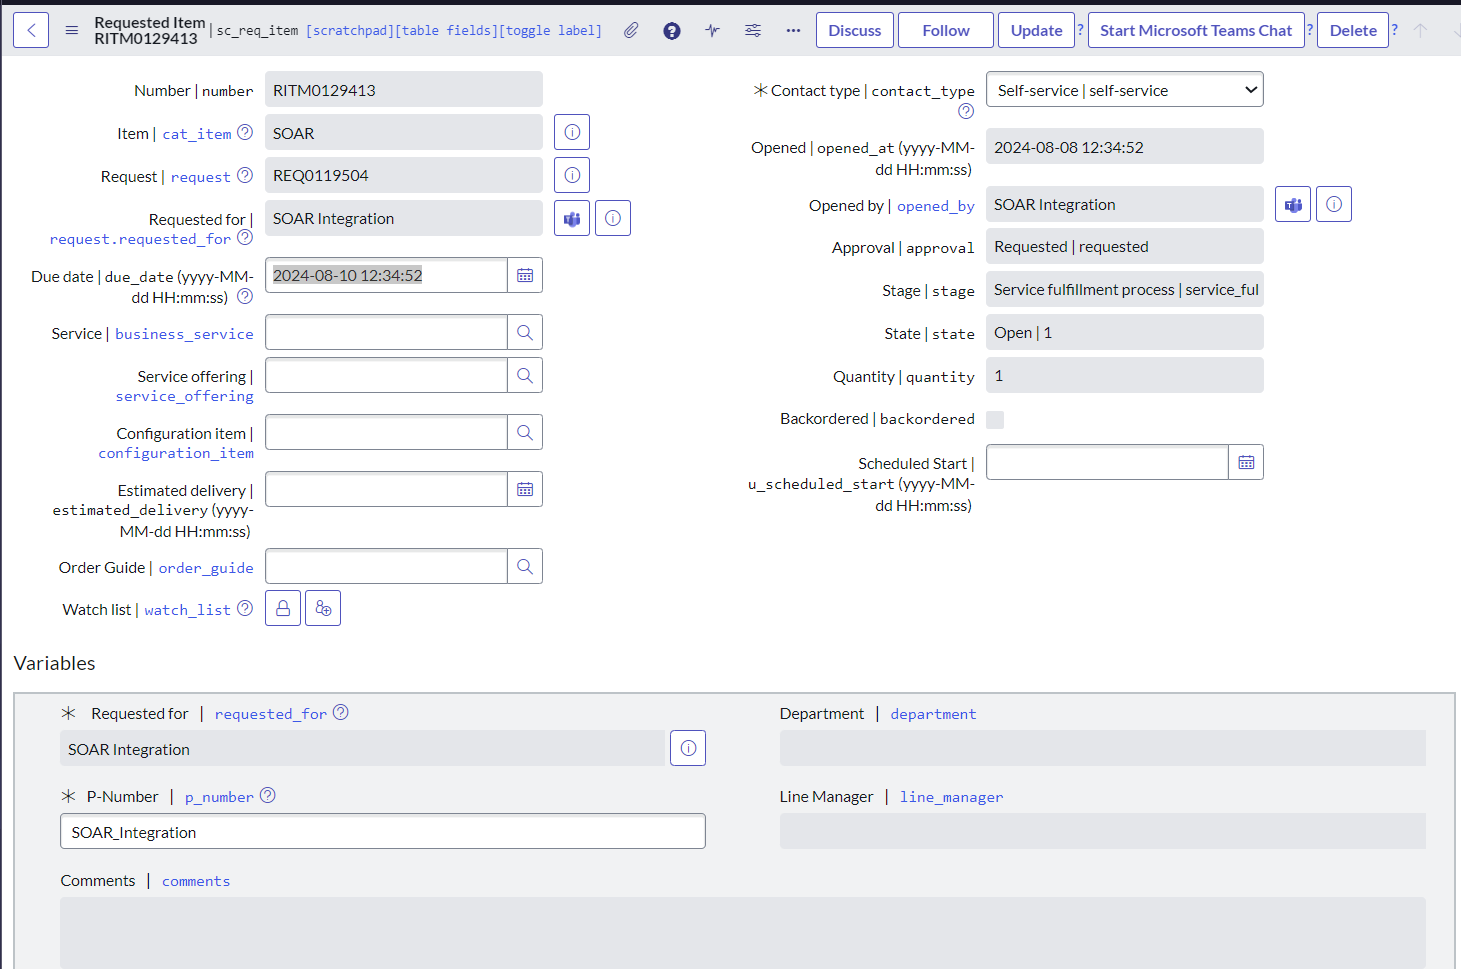Click the [table fields] link

point(445,31)
